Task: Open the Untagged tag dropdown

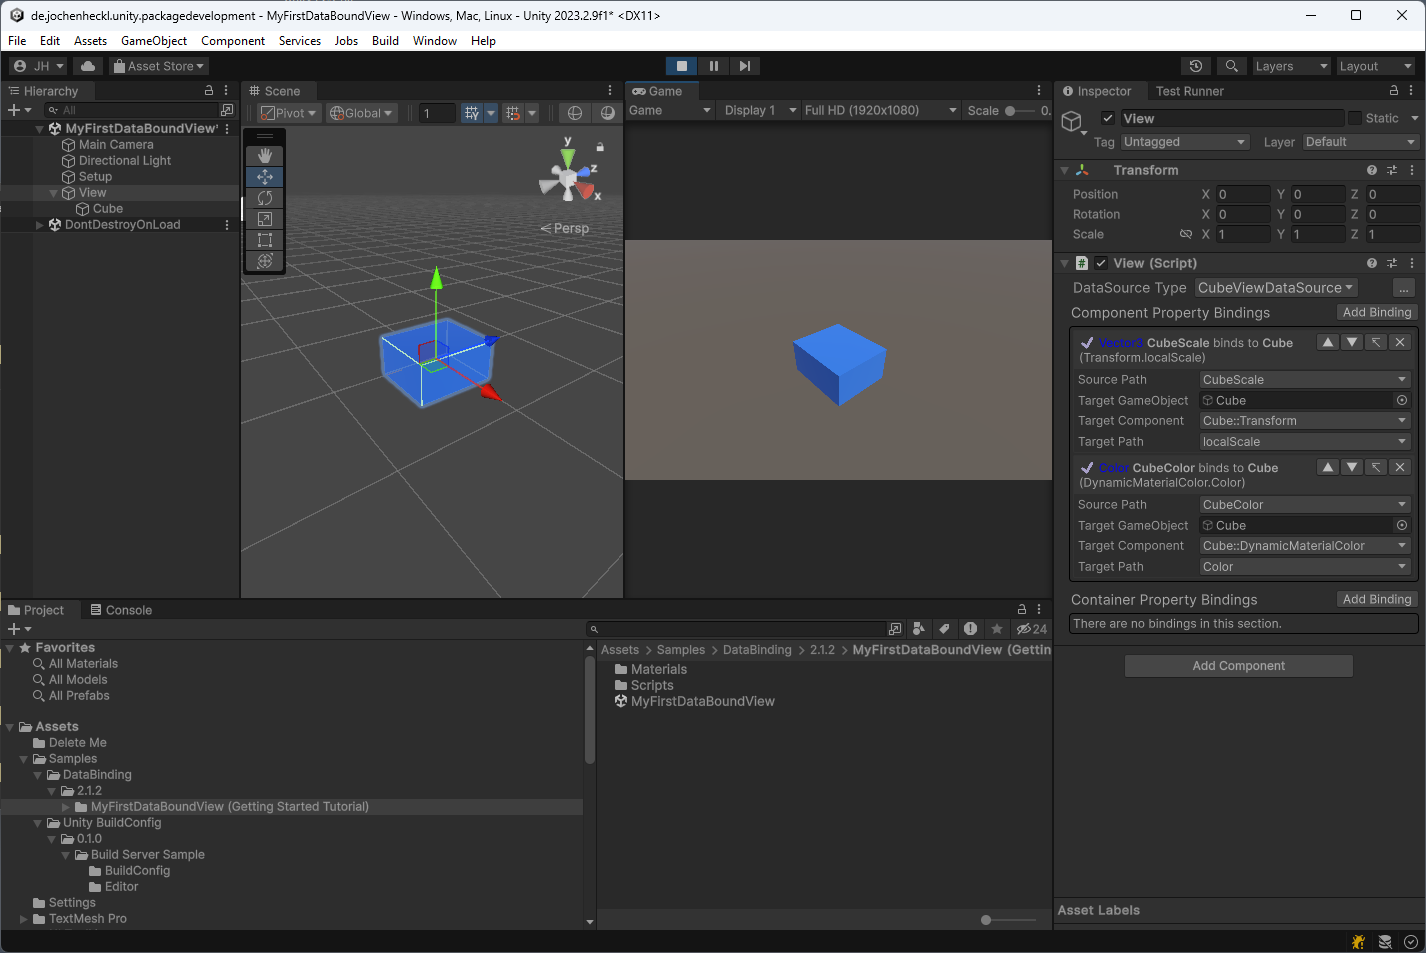Action: (x=1185, y=142)
